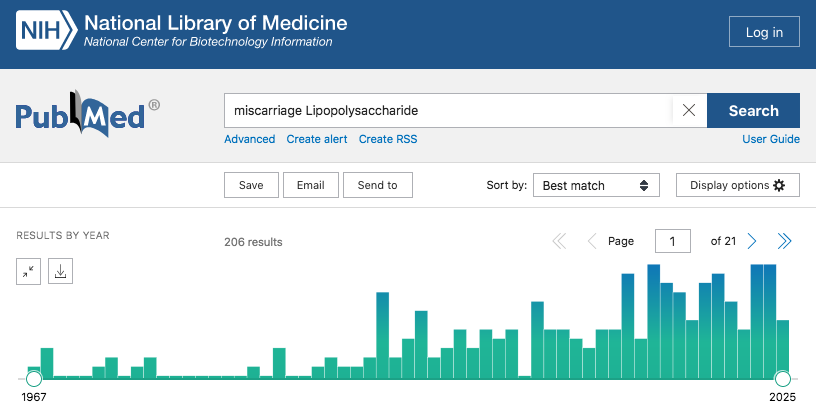816x417 pixels.
Task: Select the 1967 start year slider handle
Action: [34, 378]
